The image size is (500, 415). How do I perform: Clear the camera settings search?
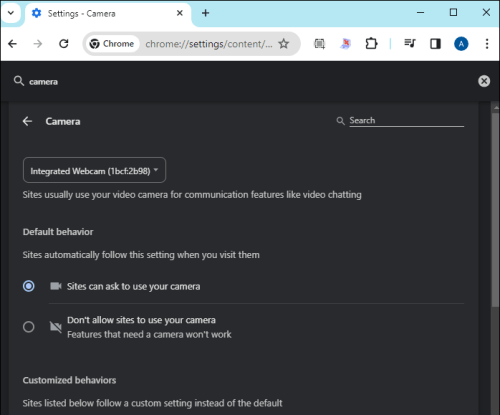coord(484,81)
